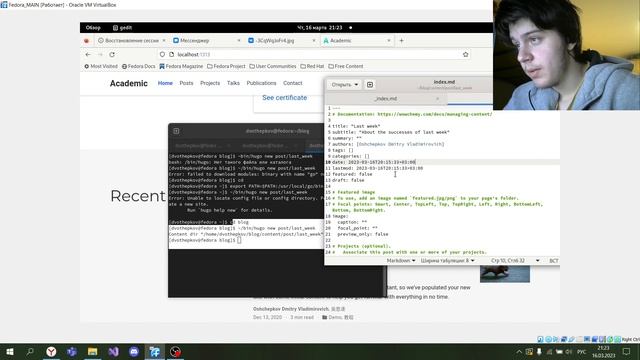Click the microphone tray icon
Image resolution: width=640 pixels, height=360 pixels.
[x=539, y=351]
